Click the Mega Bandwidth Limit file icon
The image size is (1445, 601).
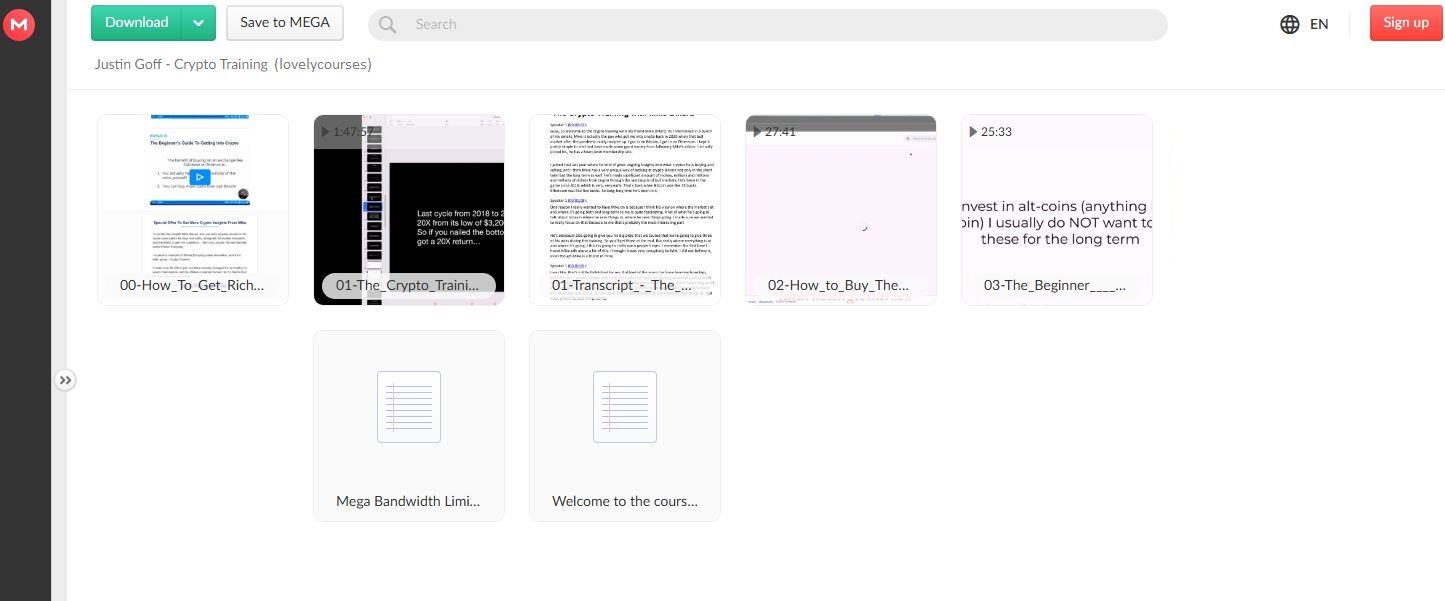tap(409, 407)
